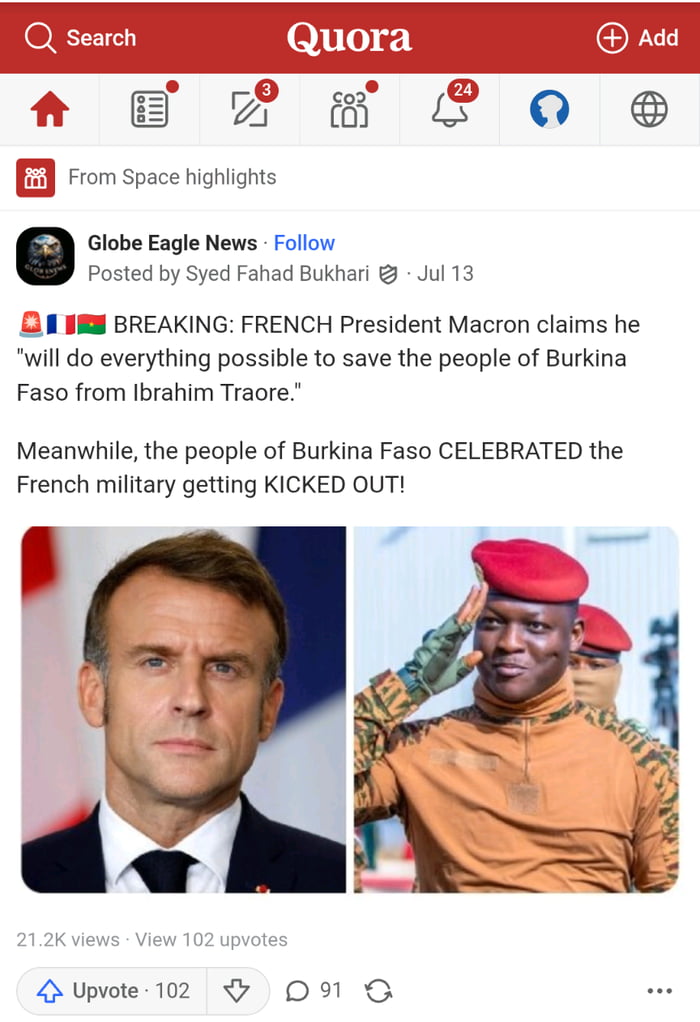Open your profile avatar
The height and width of the screenshot is (1022, 700).
click(x=549, y=110)
